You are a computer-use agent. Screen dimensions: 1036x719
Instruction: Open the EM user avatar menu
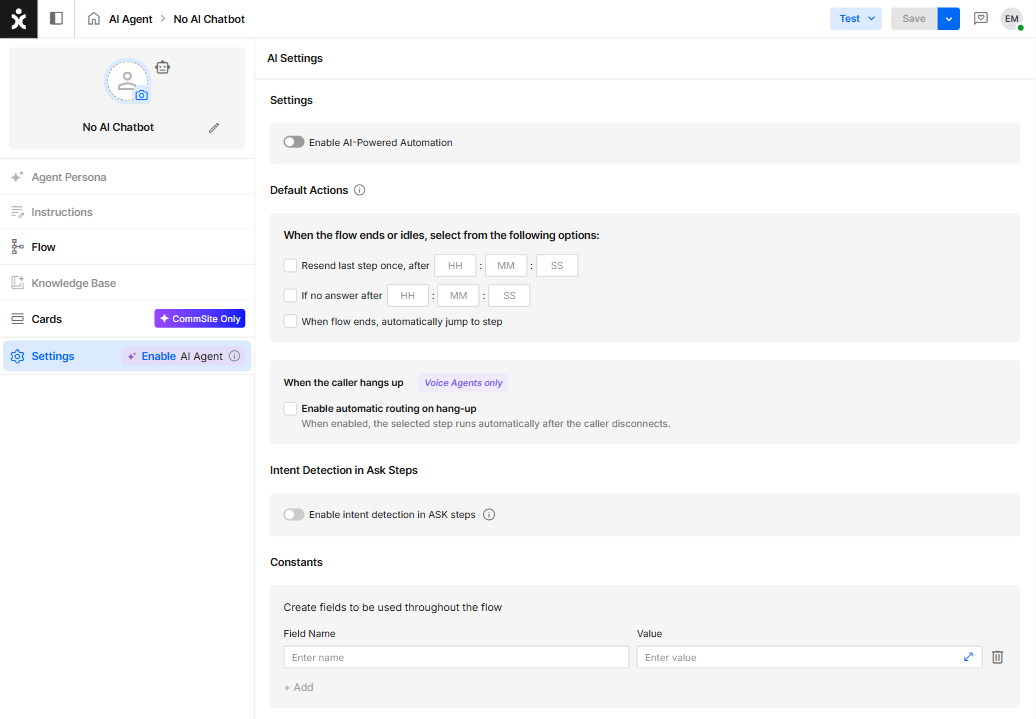click(1012, 19)
